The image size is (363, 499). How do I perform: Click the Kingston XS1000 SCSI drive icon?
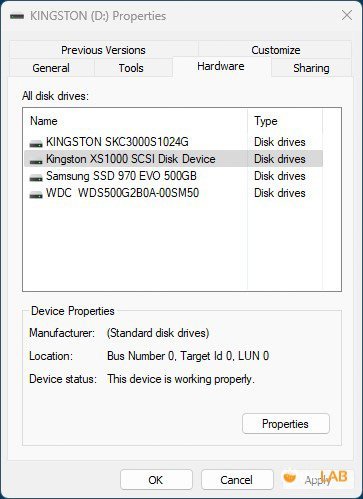click(36, 161)
